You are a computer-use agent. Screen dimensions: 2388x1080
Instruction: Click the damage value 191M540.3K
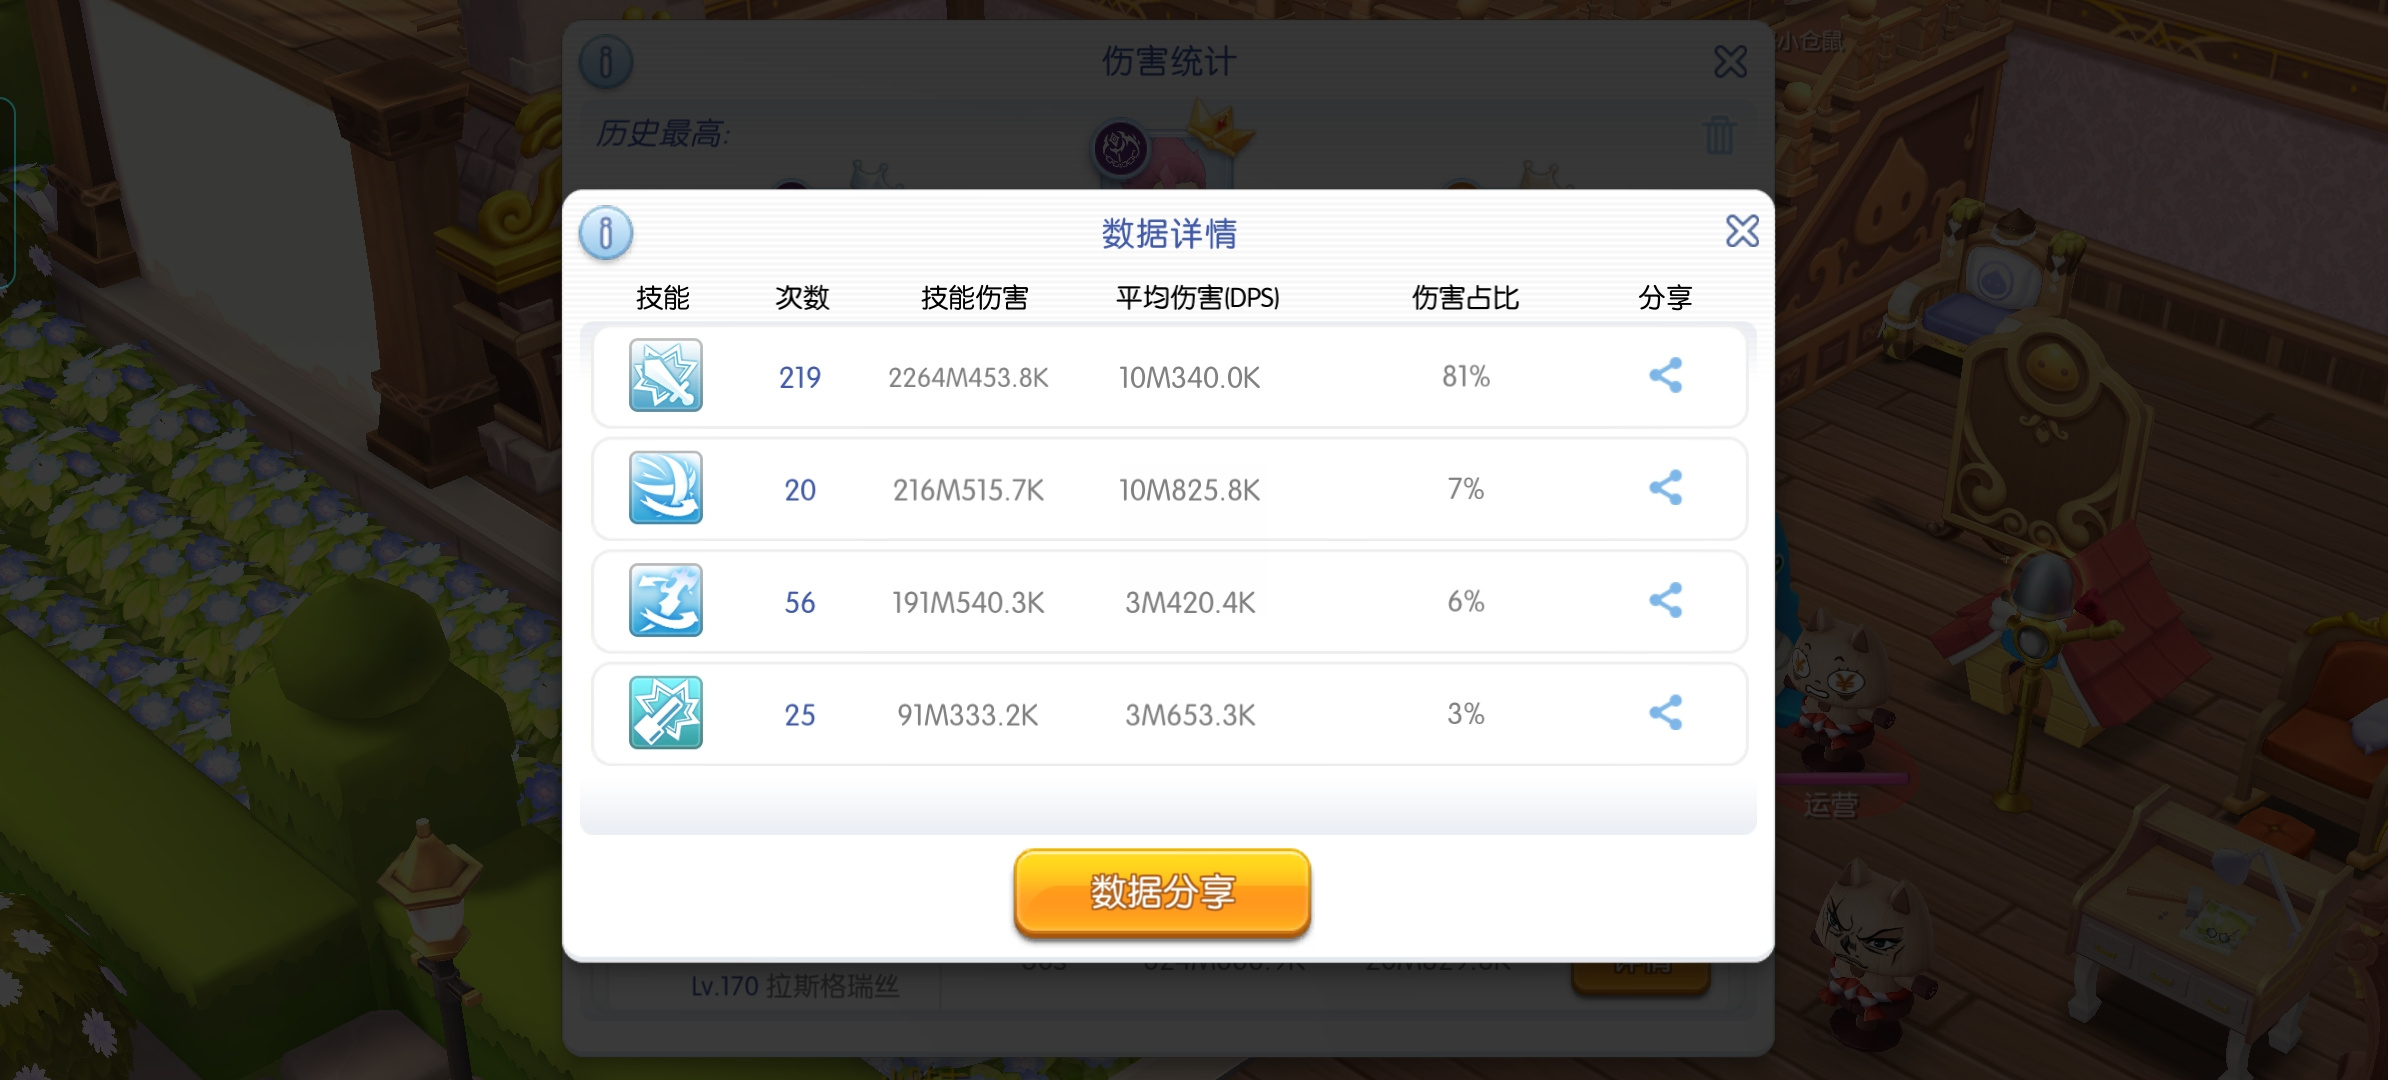pos(968,603)
